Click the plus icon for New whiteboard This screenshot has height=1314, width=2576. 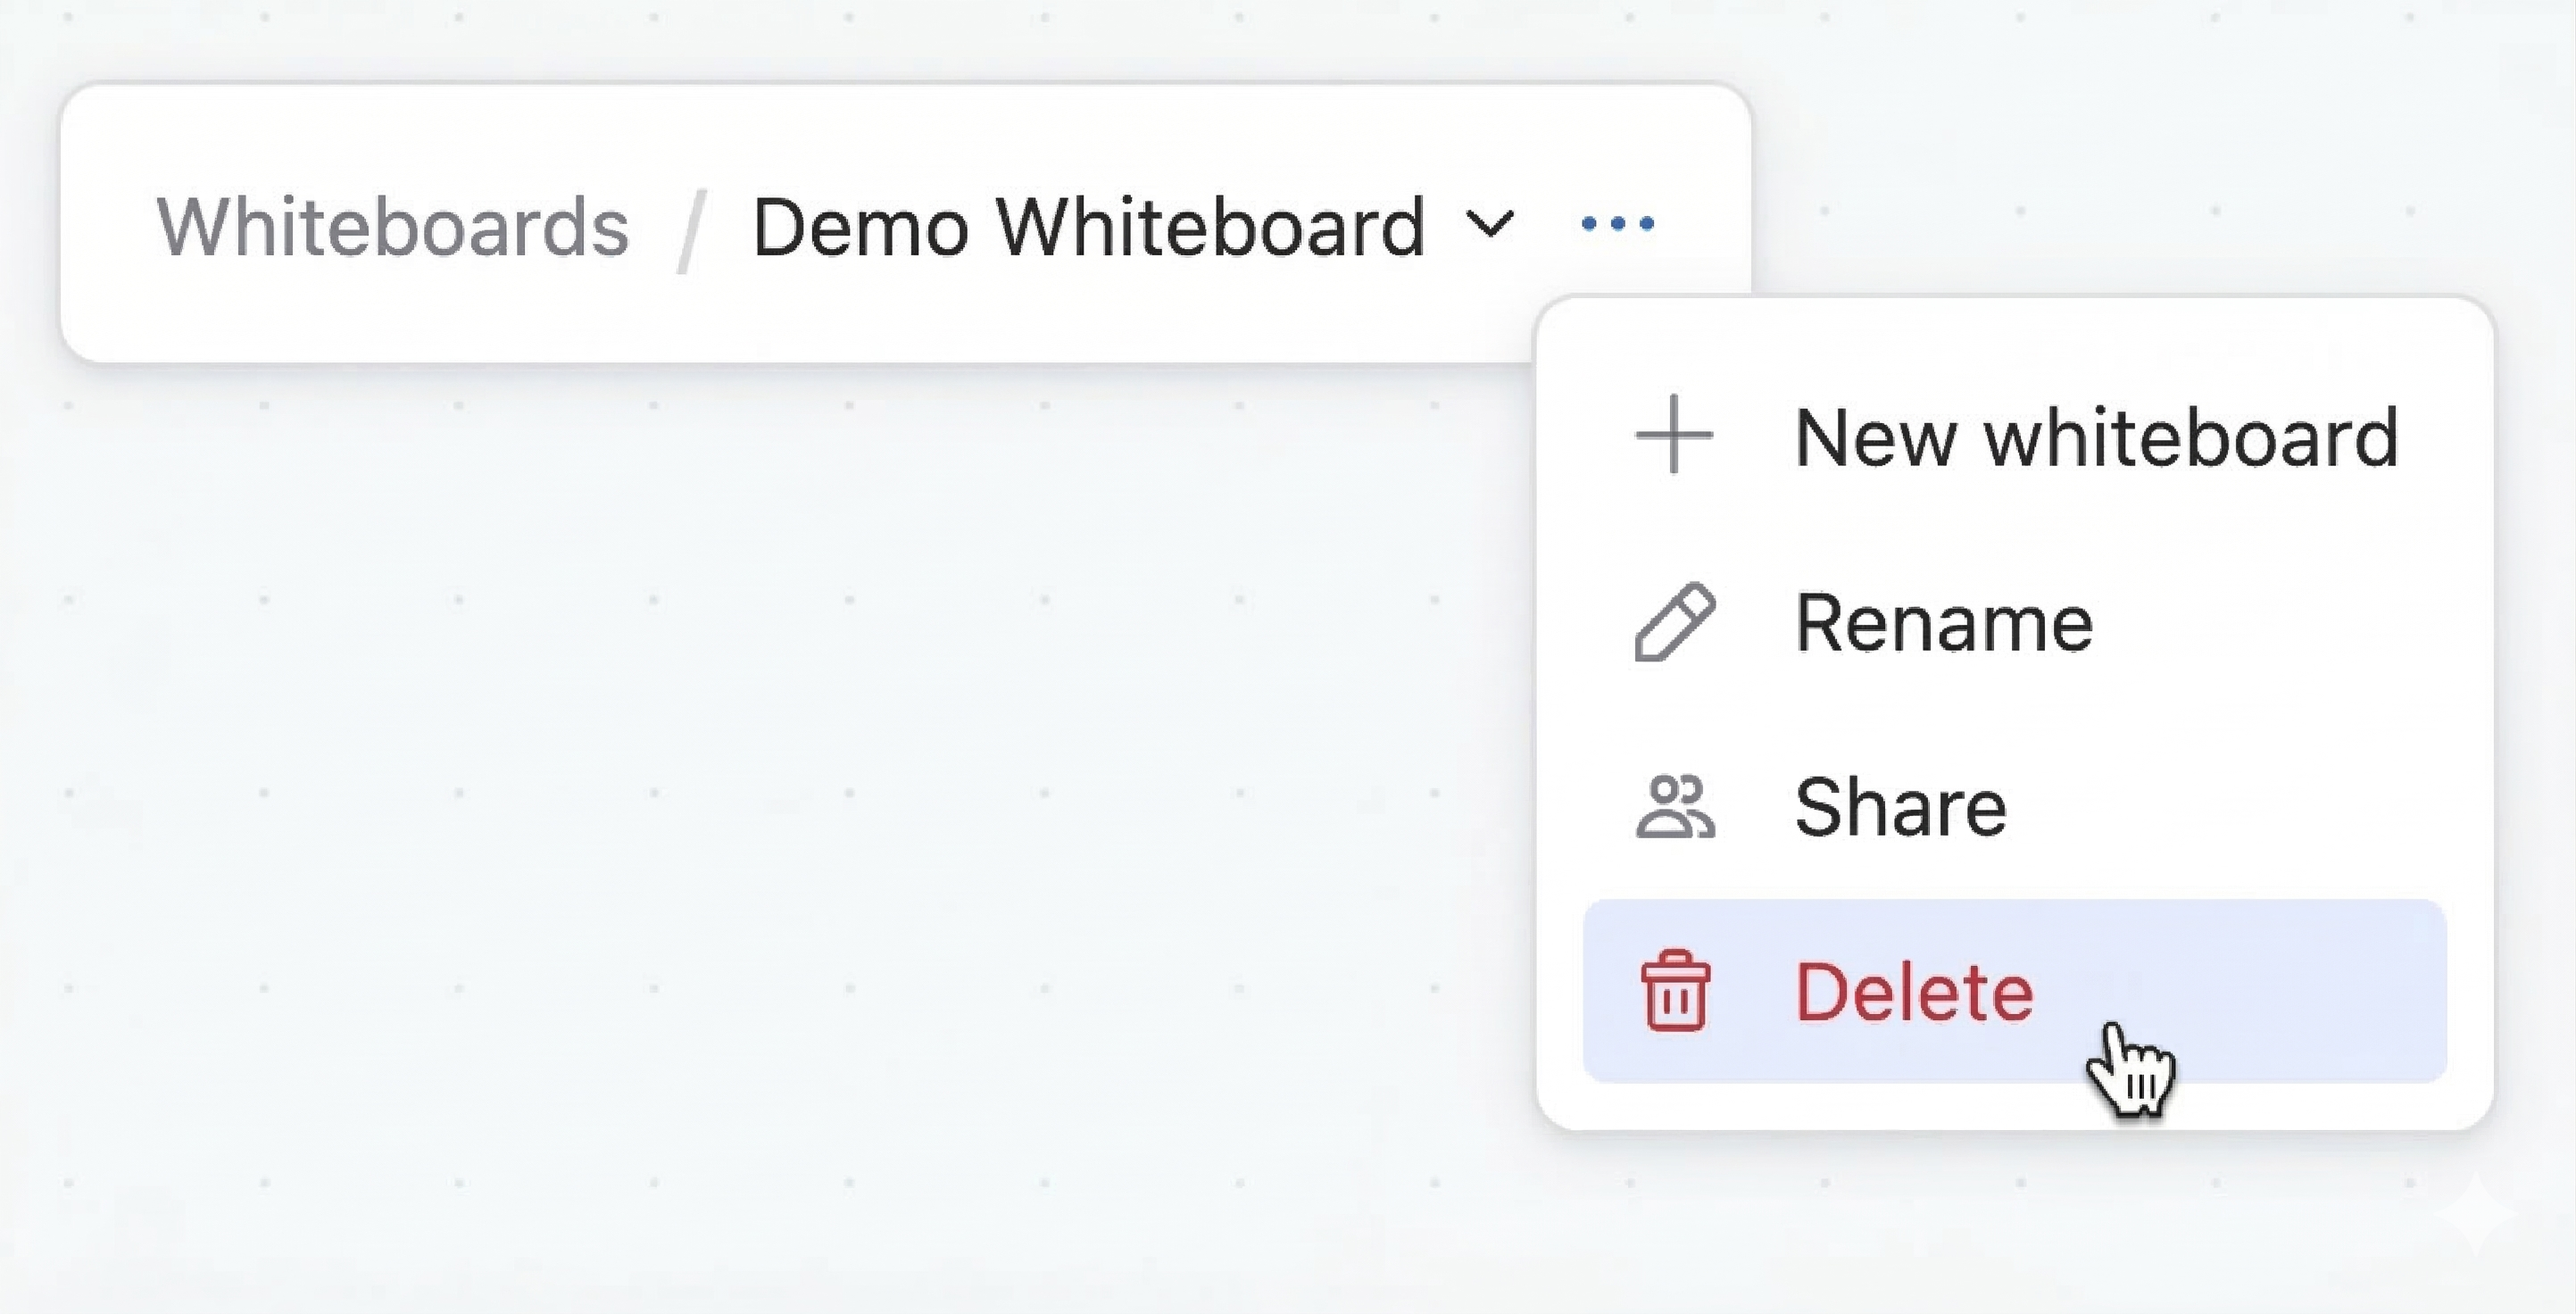tap(1674, 435)
